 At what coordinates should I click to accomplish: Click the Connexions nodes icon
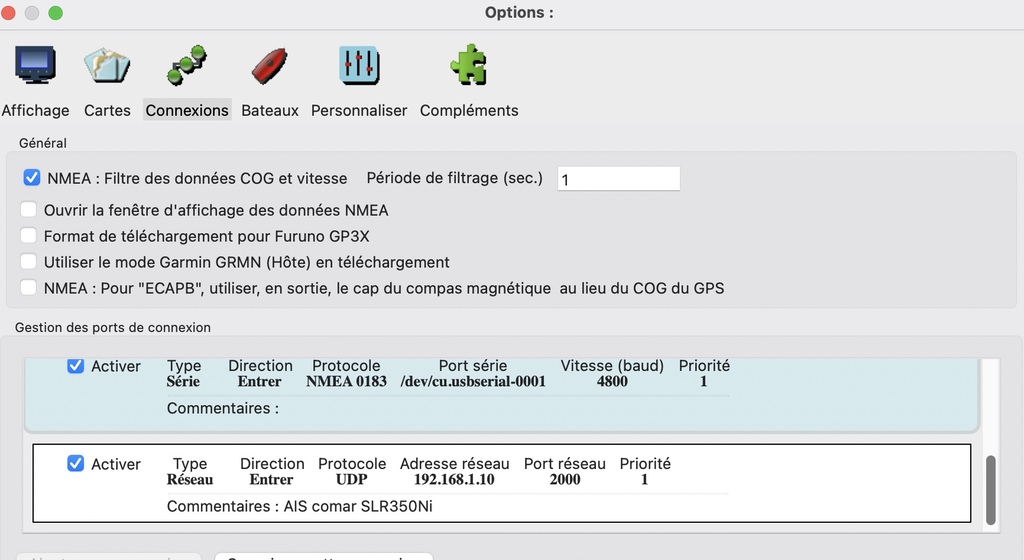187,65
